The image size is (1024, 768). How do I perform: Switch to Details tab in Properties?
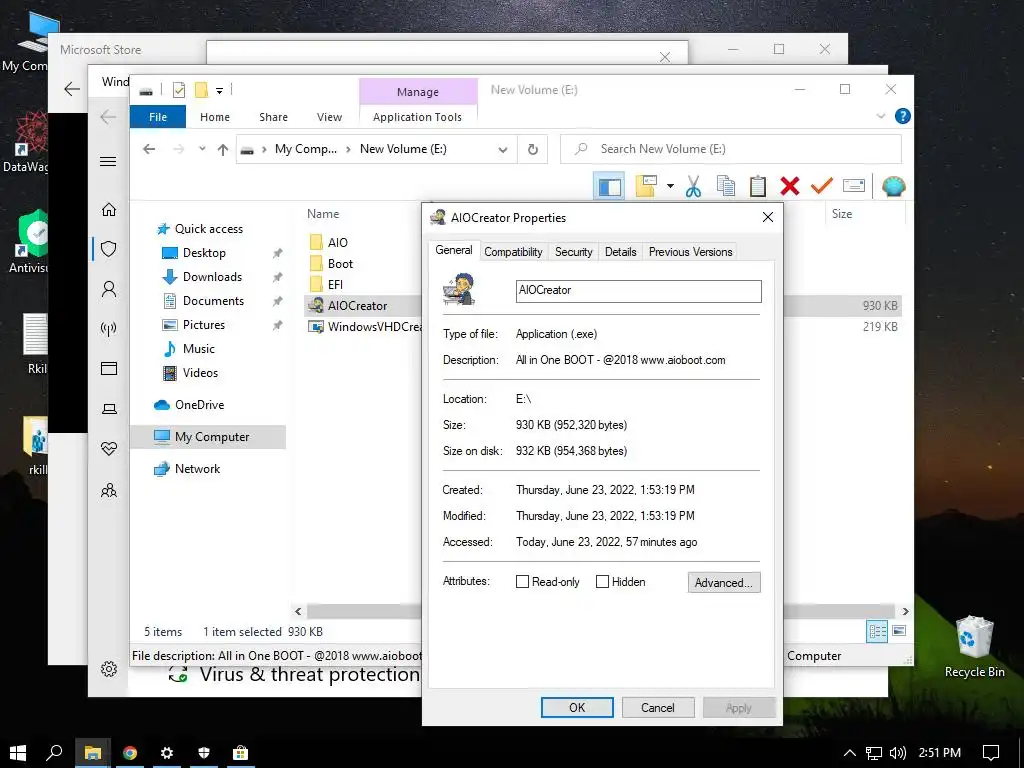coord(620,252)
